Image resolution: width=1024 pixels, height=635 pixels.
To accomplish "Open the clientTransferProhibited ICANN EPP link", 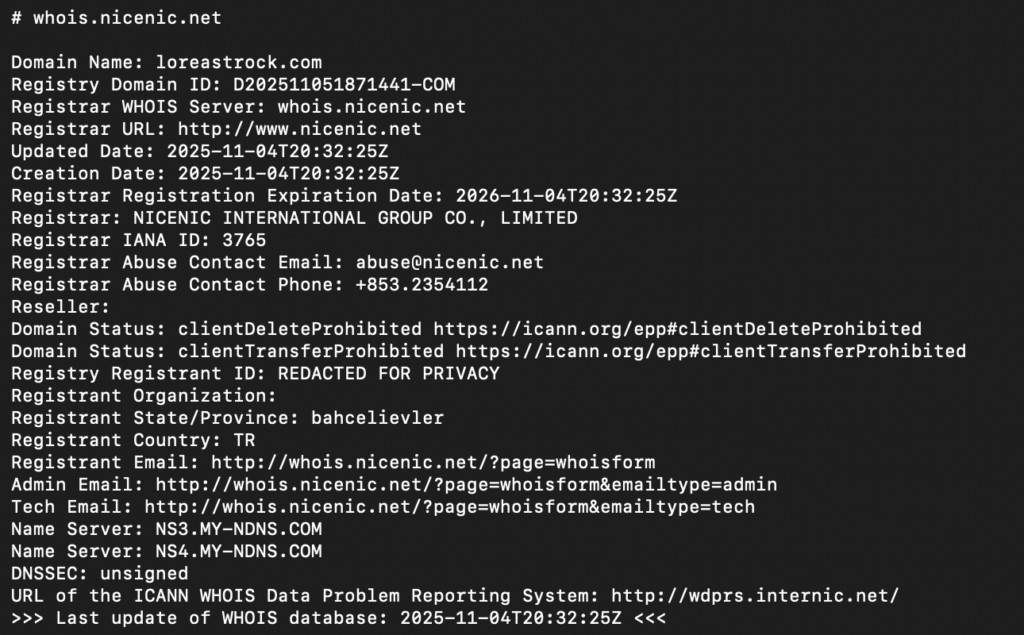I will point(710,351).
